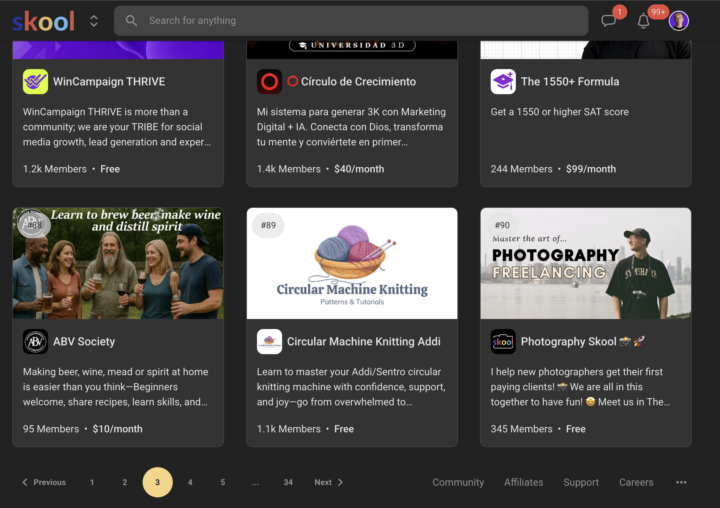720x508 pixels.
Task: Click '$40/month' price text
Action: [359, 169]
